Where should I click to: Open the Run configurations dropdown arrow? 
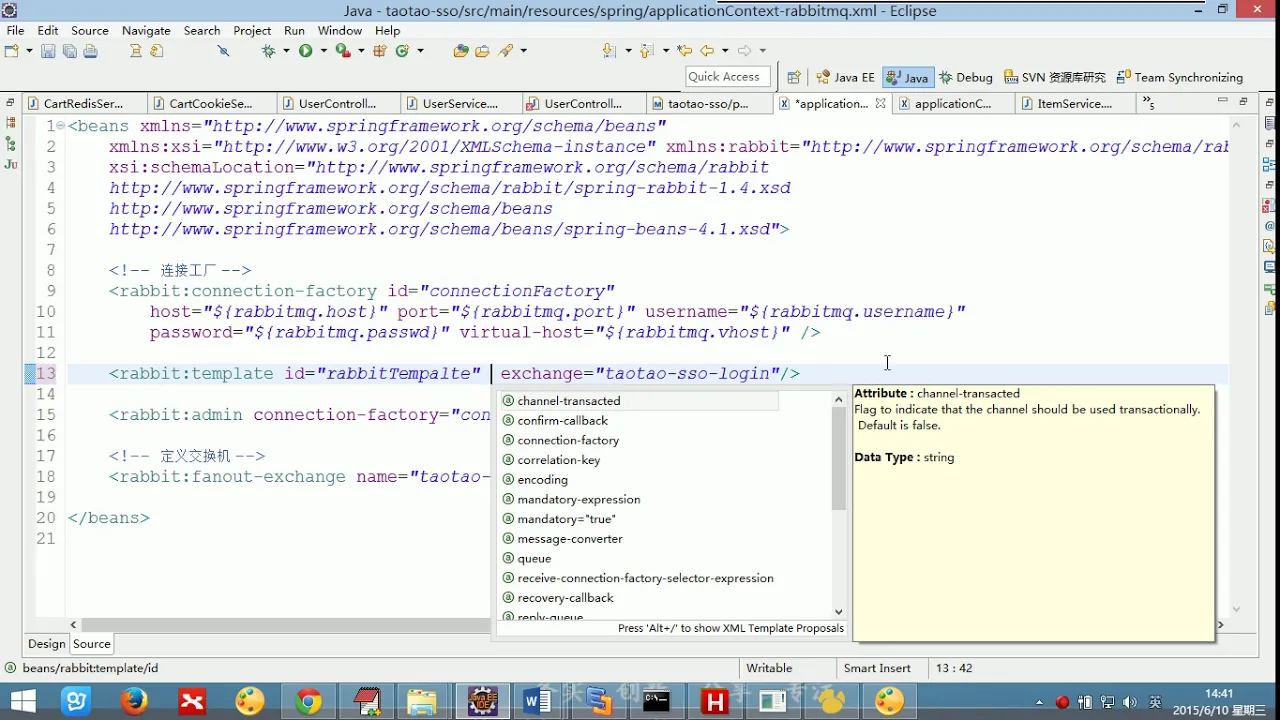[x=323, y=51]
